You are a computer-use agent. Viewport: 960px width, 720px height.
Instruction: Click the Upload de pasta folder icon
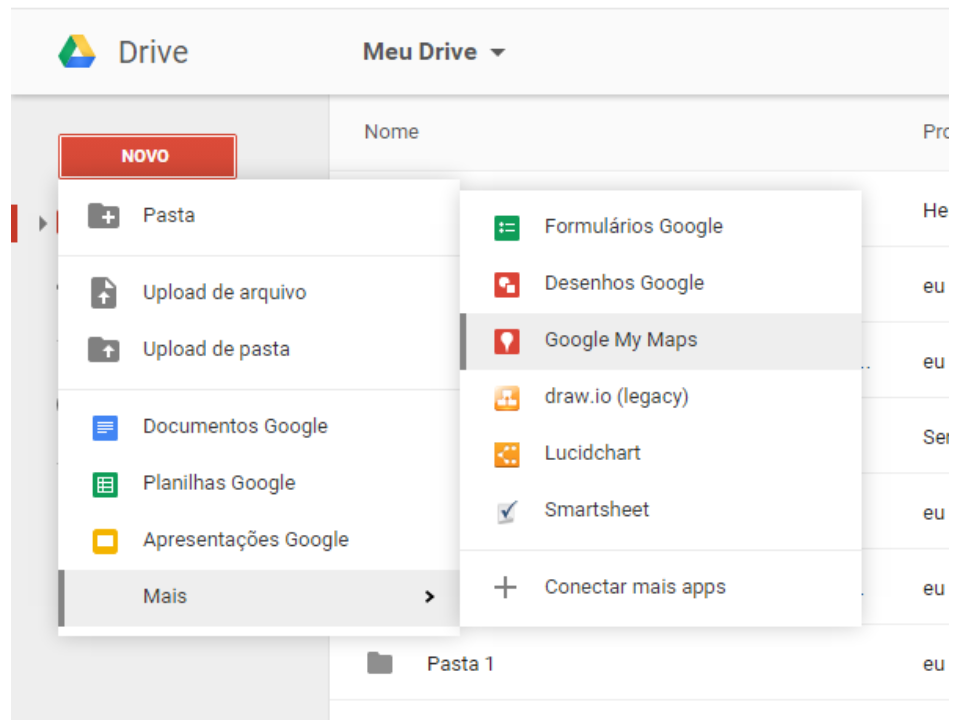click(104, 349)
